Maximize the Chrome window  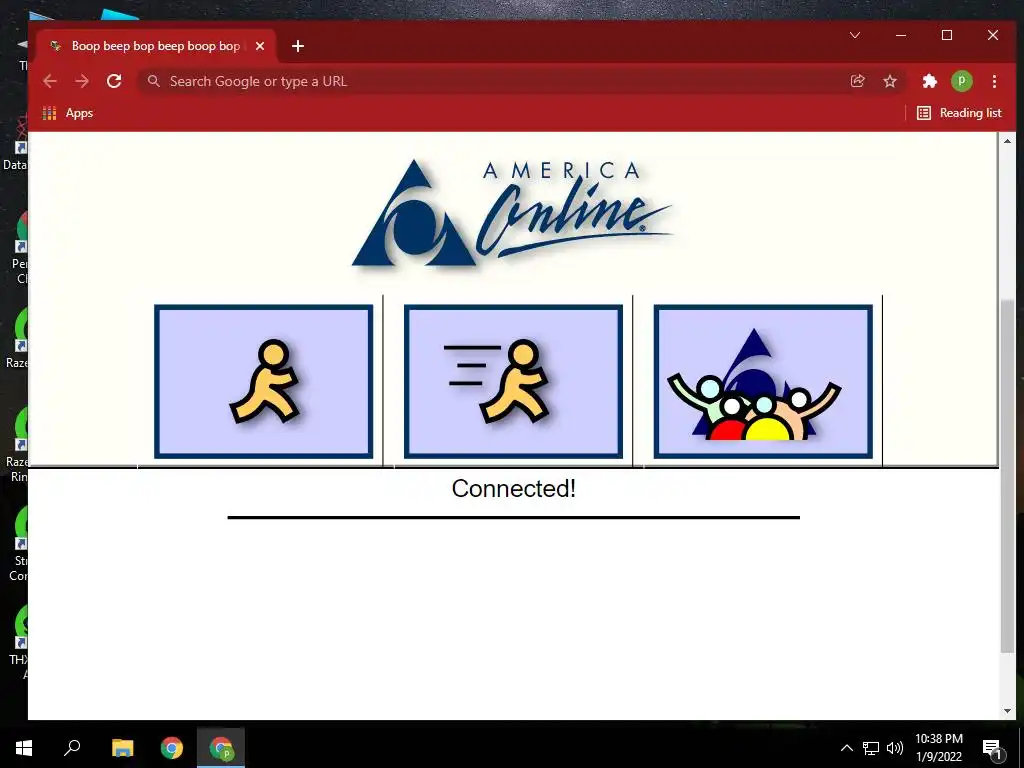(x=947, y=35)
